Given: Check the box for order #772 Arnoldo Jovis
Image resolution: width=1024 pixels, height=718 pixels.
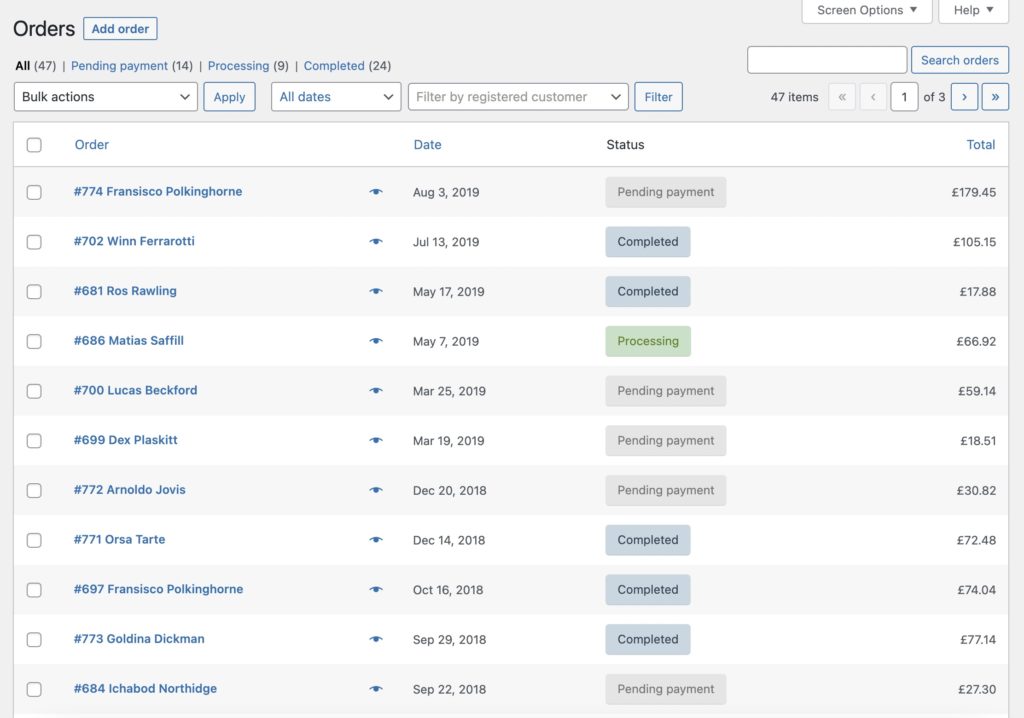Looking at the screenshot, I should click(x=34, y=490).
